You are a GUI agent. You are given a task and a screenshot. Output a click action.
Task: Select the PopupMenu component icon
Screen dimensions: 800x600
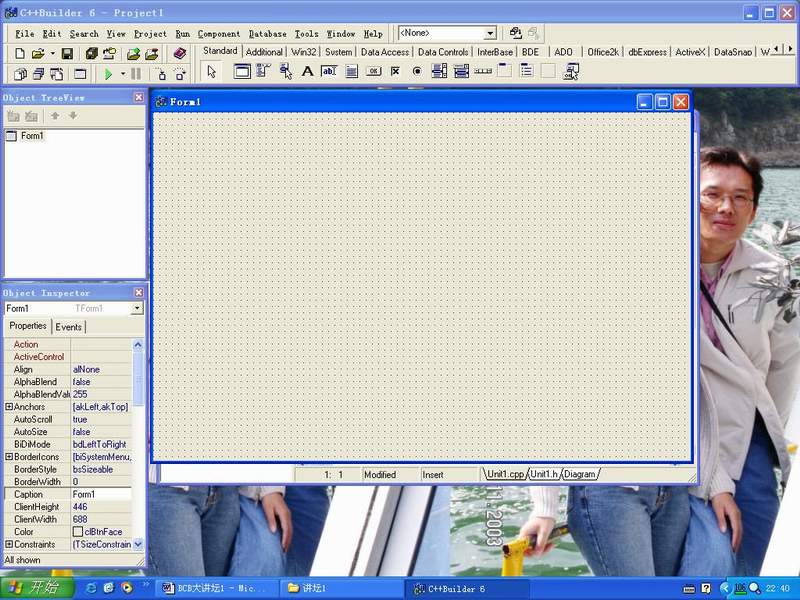[x=286, y=71]
